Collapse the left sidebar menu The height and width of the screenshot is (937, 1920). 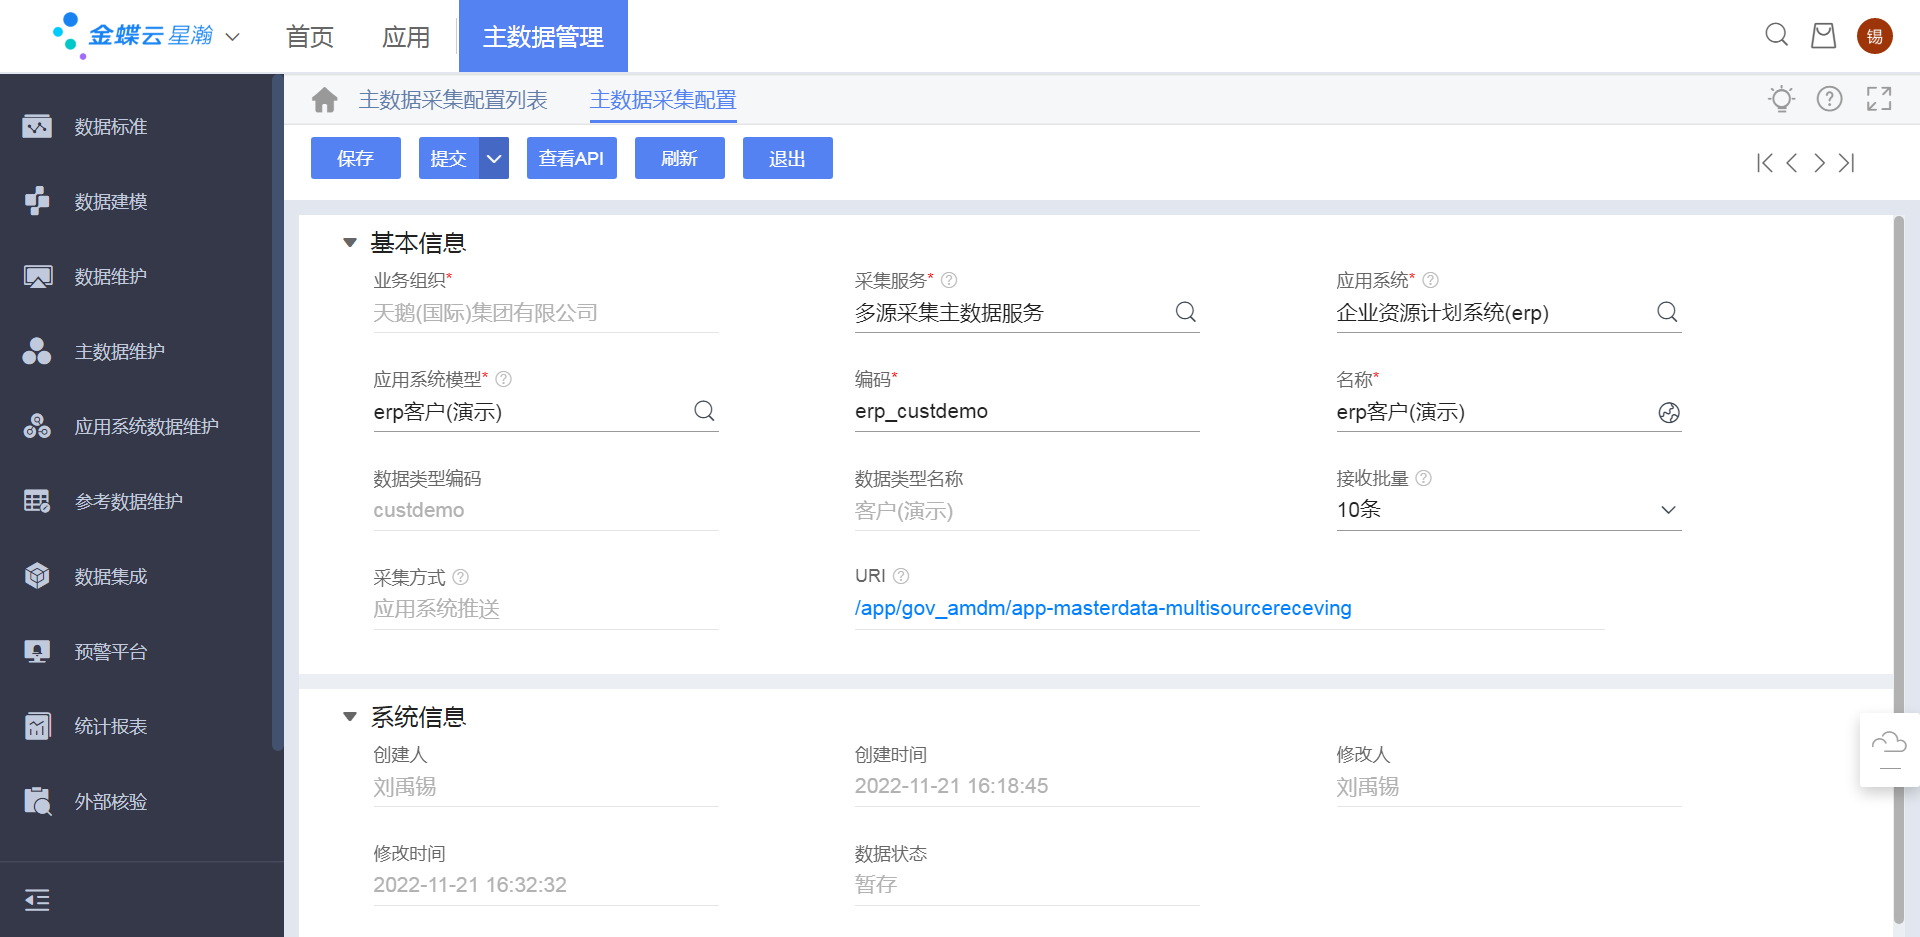(x=37, y=900)
